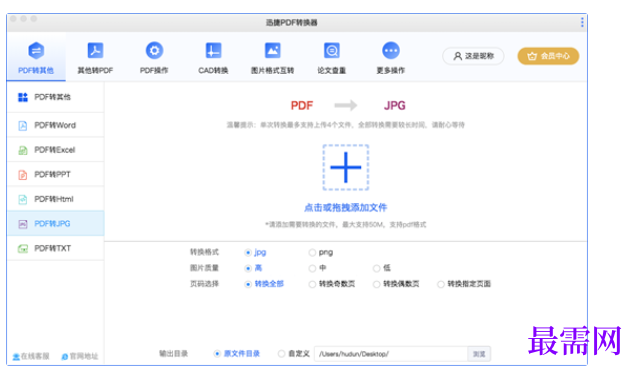Viewport: 640px width, 372px height.
Task: Click the sidebar PDF转其他 grid icon
Action: tap(23, 97)
